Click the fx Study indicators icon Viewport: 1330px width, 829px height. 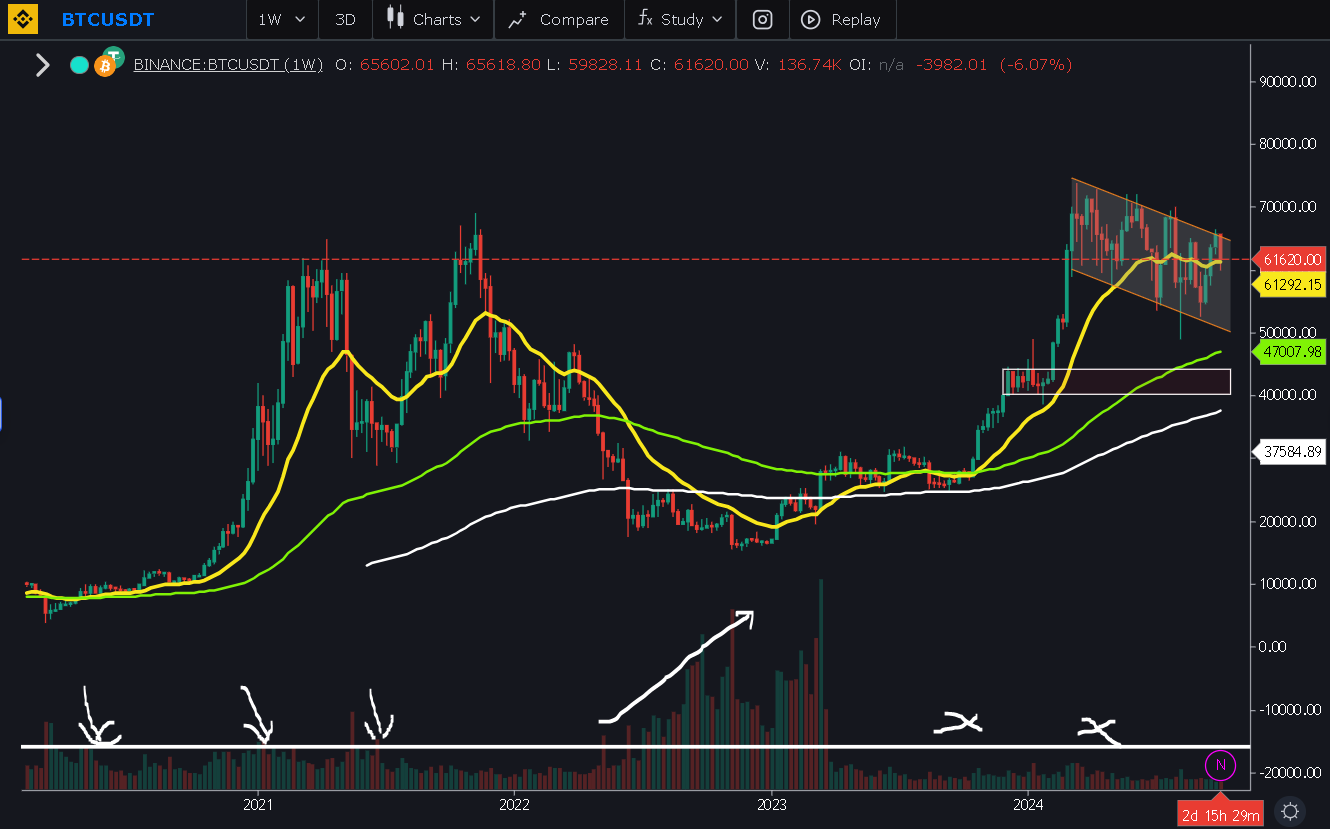click(x=647, y=19)
